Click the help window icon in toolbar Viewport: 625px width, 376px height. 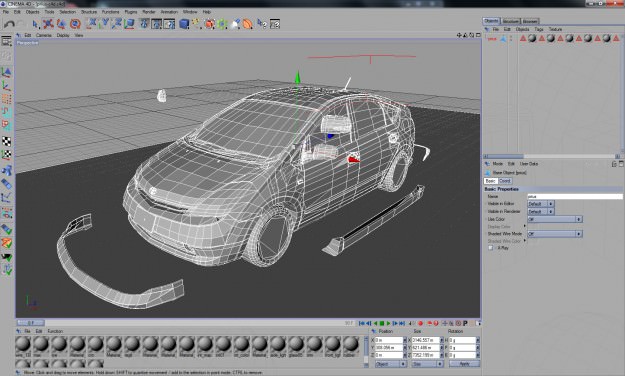tap(275, 24)
